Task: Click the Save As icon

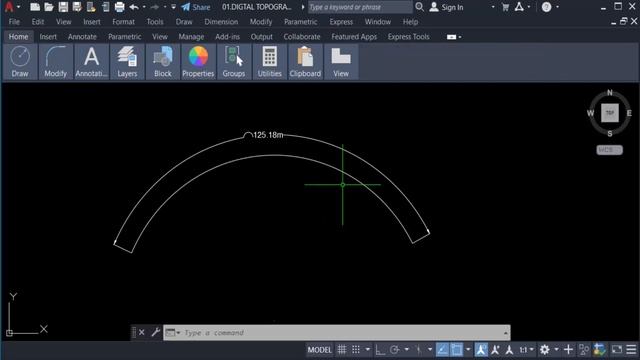Action: [x=77, y=7]
